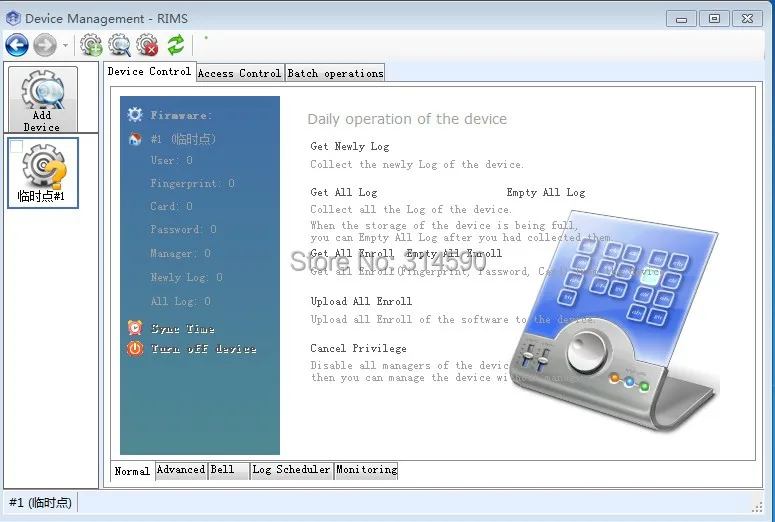This screenshot has height=522, width=775.
Task: Click Upload All Enroll
Action: point(361,302)
